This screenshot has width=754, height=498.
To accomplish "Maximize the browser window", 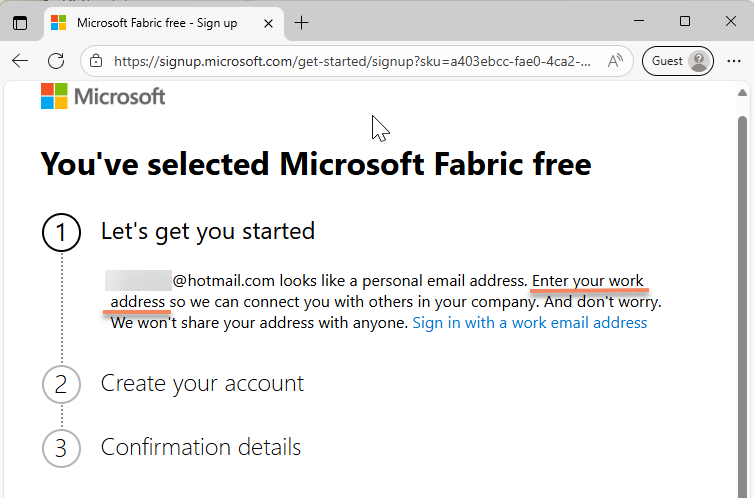I will click(685, 22).
